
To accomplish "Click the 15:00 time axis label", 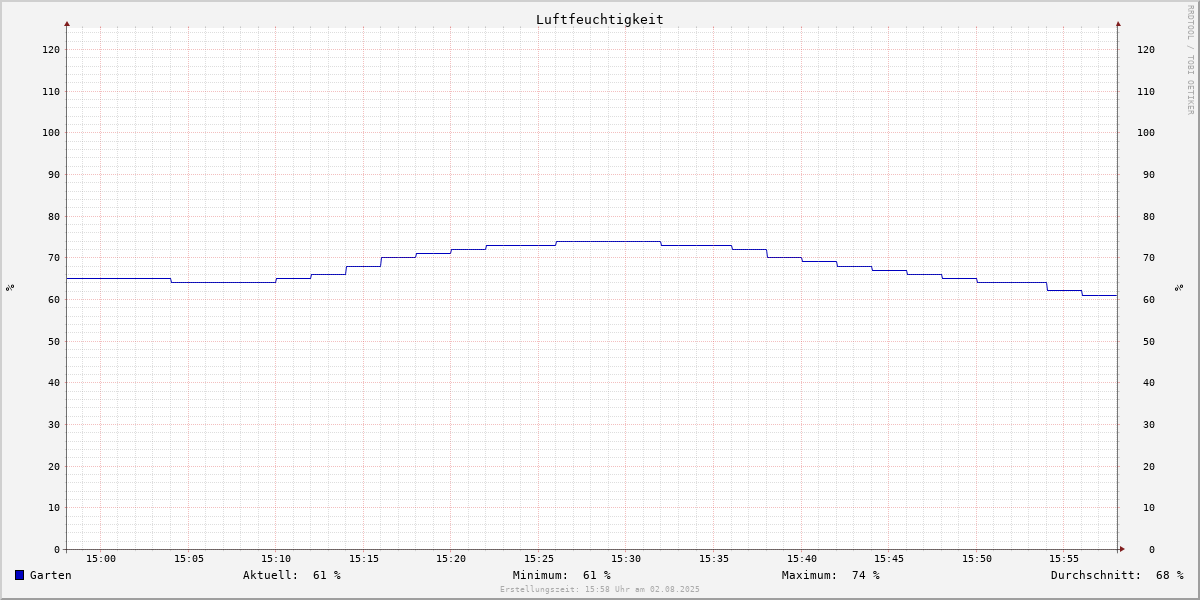I will pyautogui.click(x=101, y=559).
